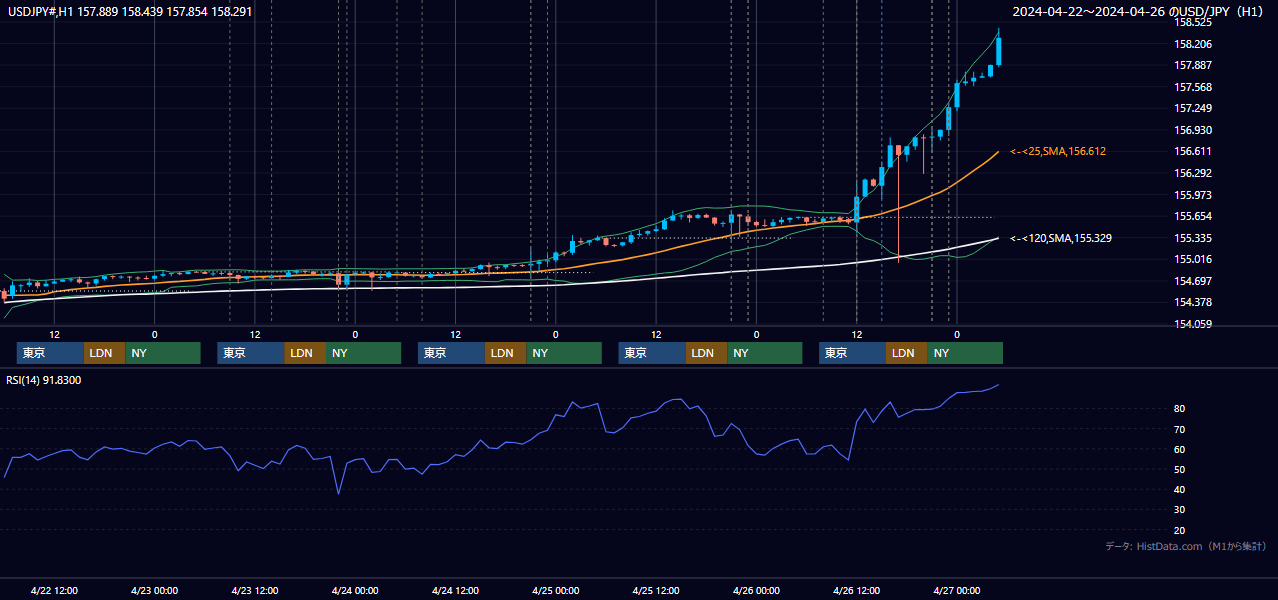Select the 25 SMA 156.612 label

[x=1058, y=151]
